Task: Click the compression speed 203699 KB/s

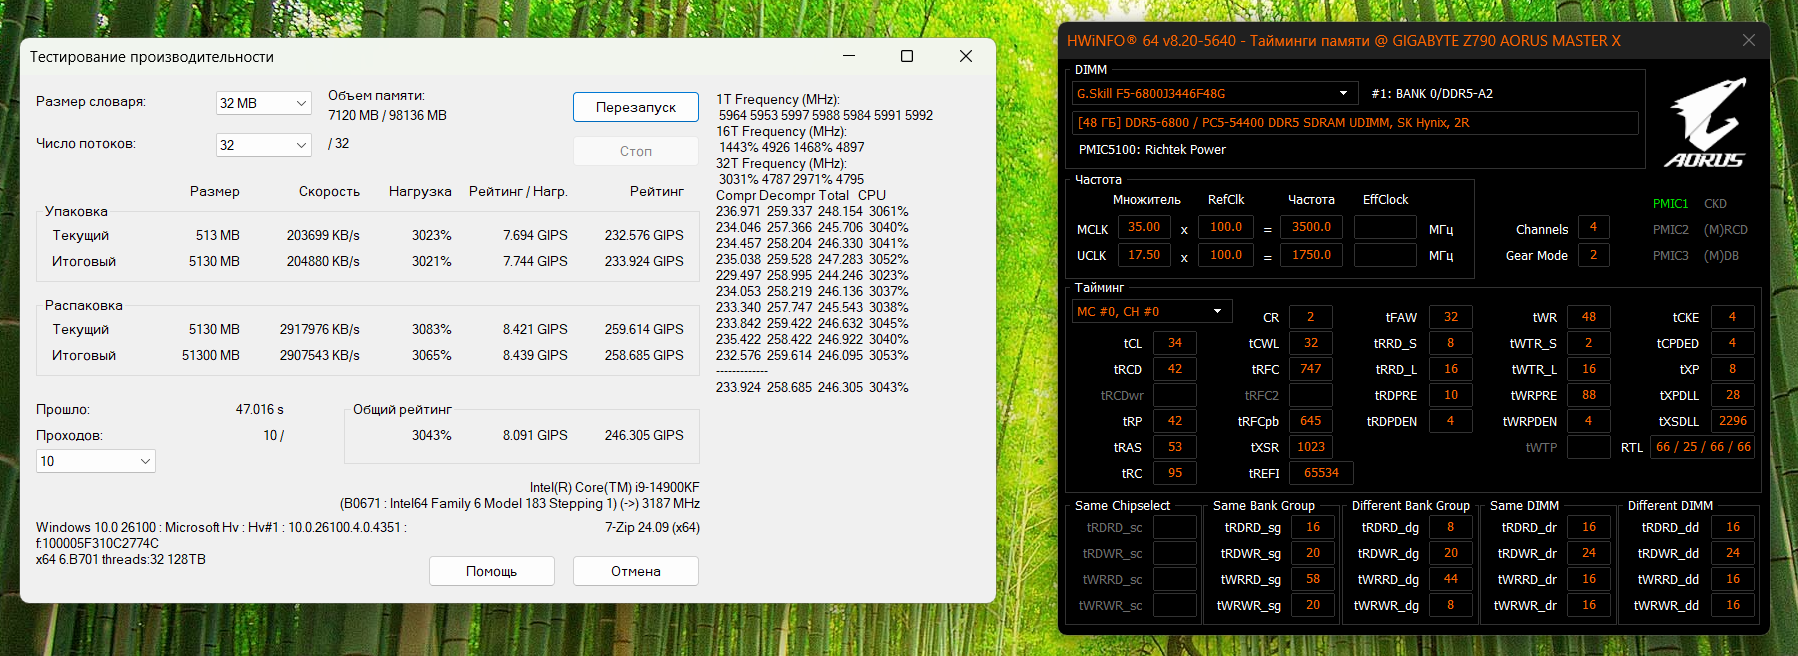Action: (323, 235)
